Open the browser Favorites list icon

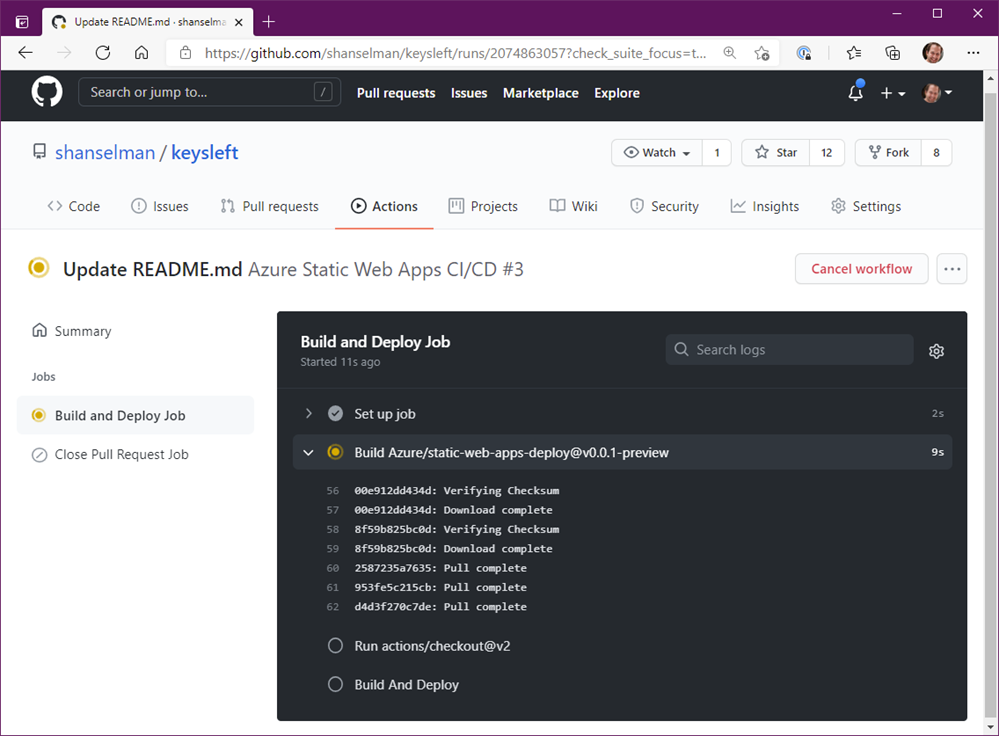854,53
